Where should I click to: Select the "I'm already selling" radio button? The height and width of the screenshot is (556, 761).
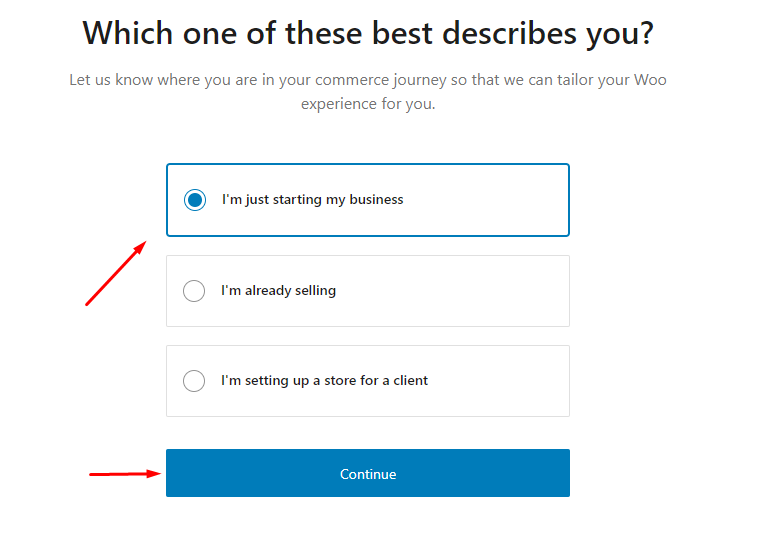(194, 291)
